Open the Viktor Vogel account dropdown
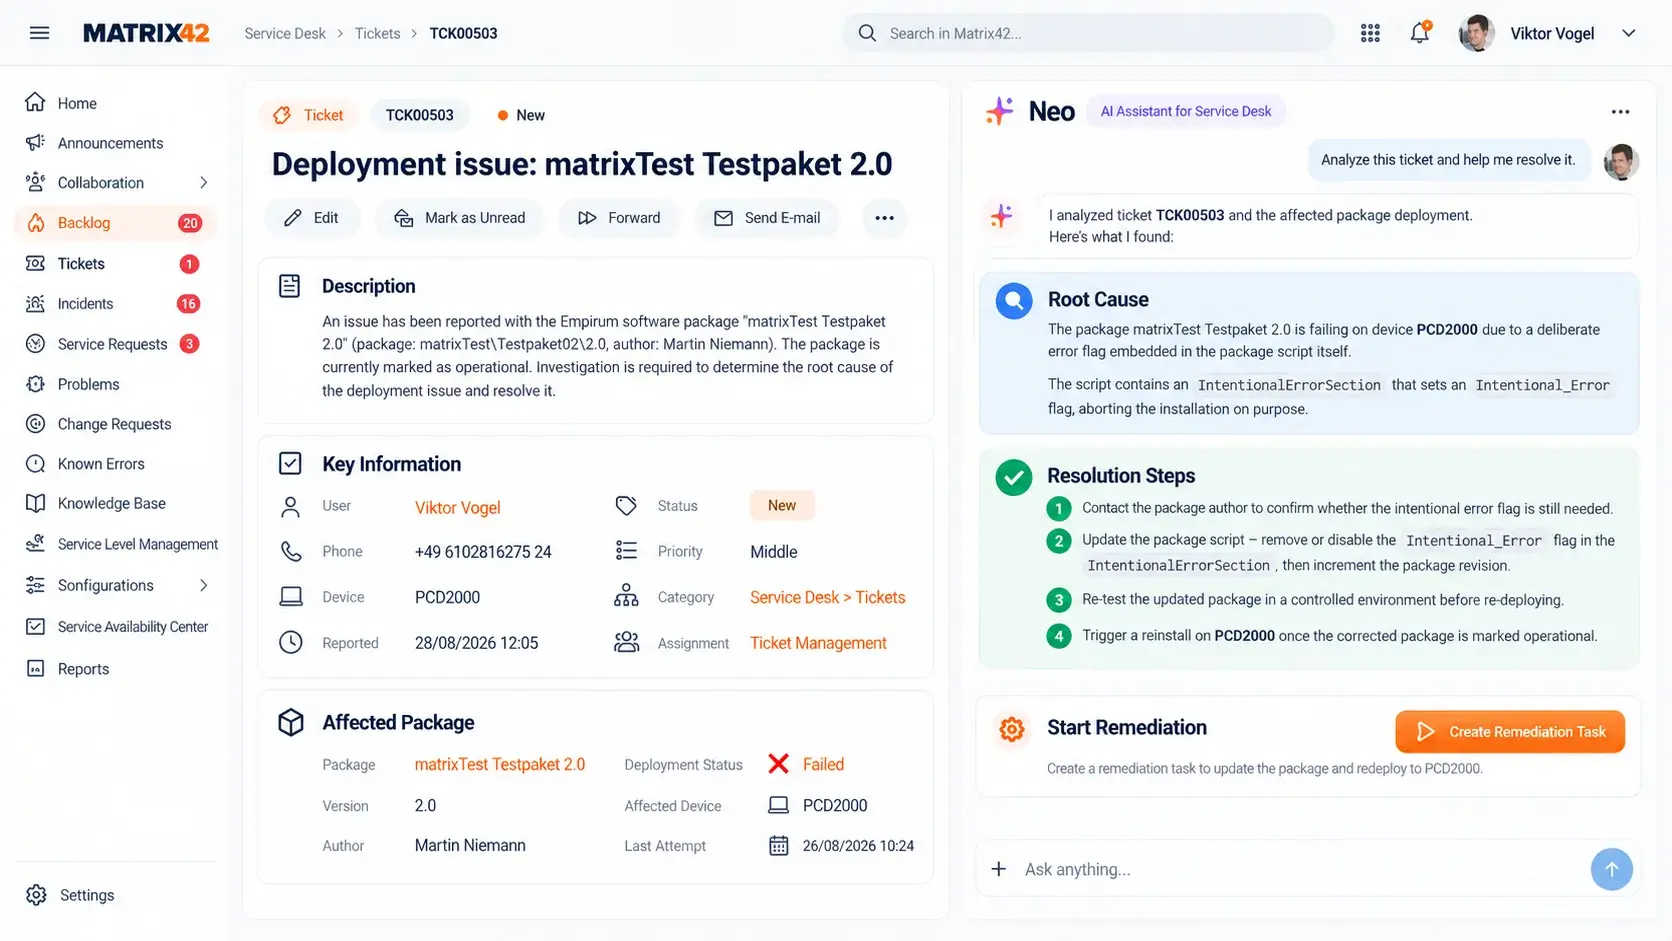 pyautogui.click(x=1628, y=33)
